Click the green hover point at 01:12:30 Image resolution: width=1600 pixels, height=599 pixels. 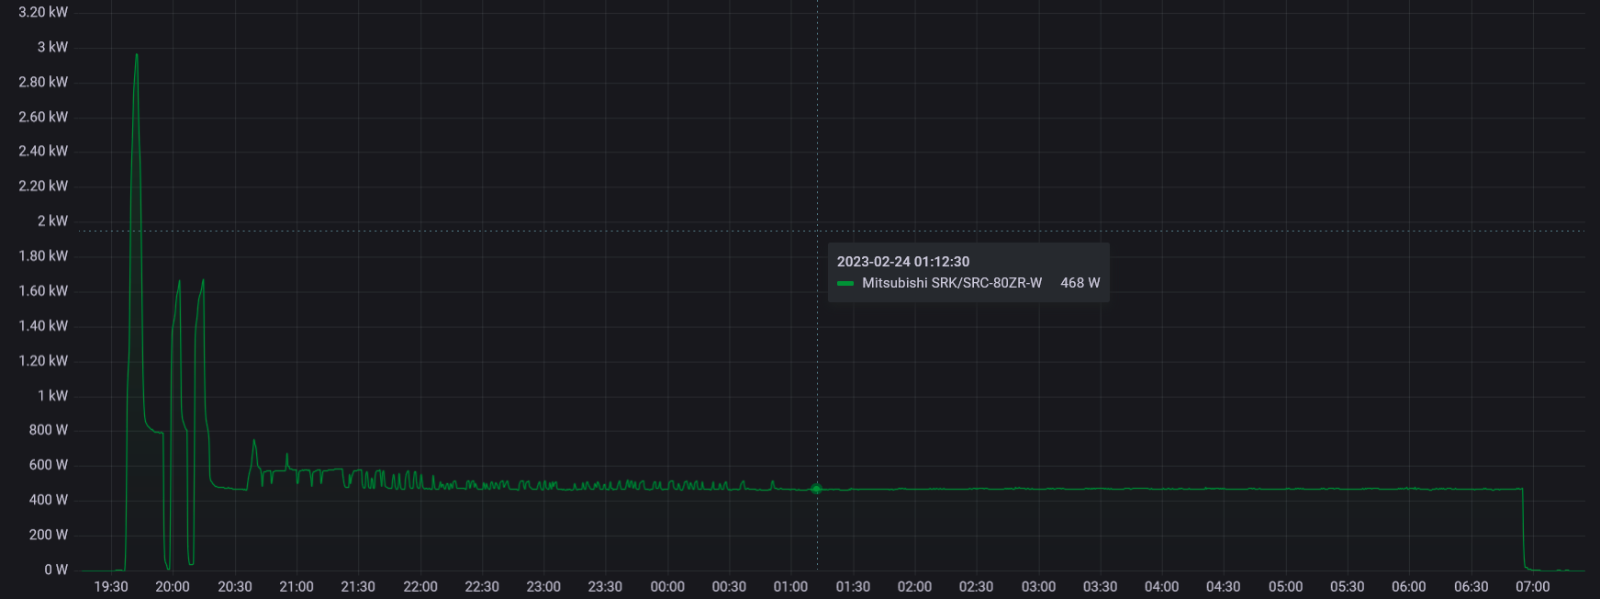pos(817,489)
